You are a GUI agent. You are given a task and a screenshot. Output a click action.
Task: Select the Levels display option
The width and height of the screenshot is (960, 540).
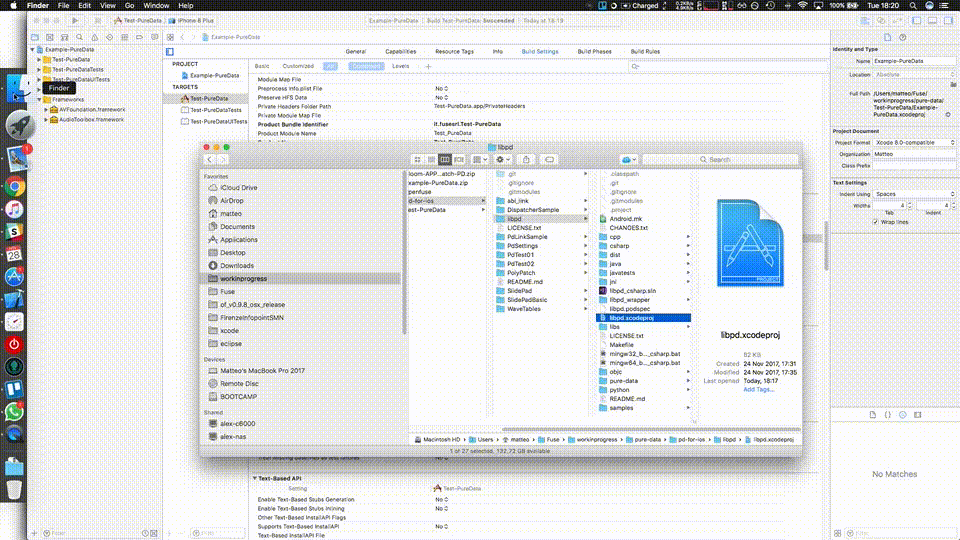pyautogui.click(x=400, y=66)
